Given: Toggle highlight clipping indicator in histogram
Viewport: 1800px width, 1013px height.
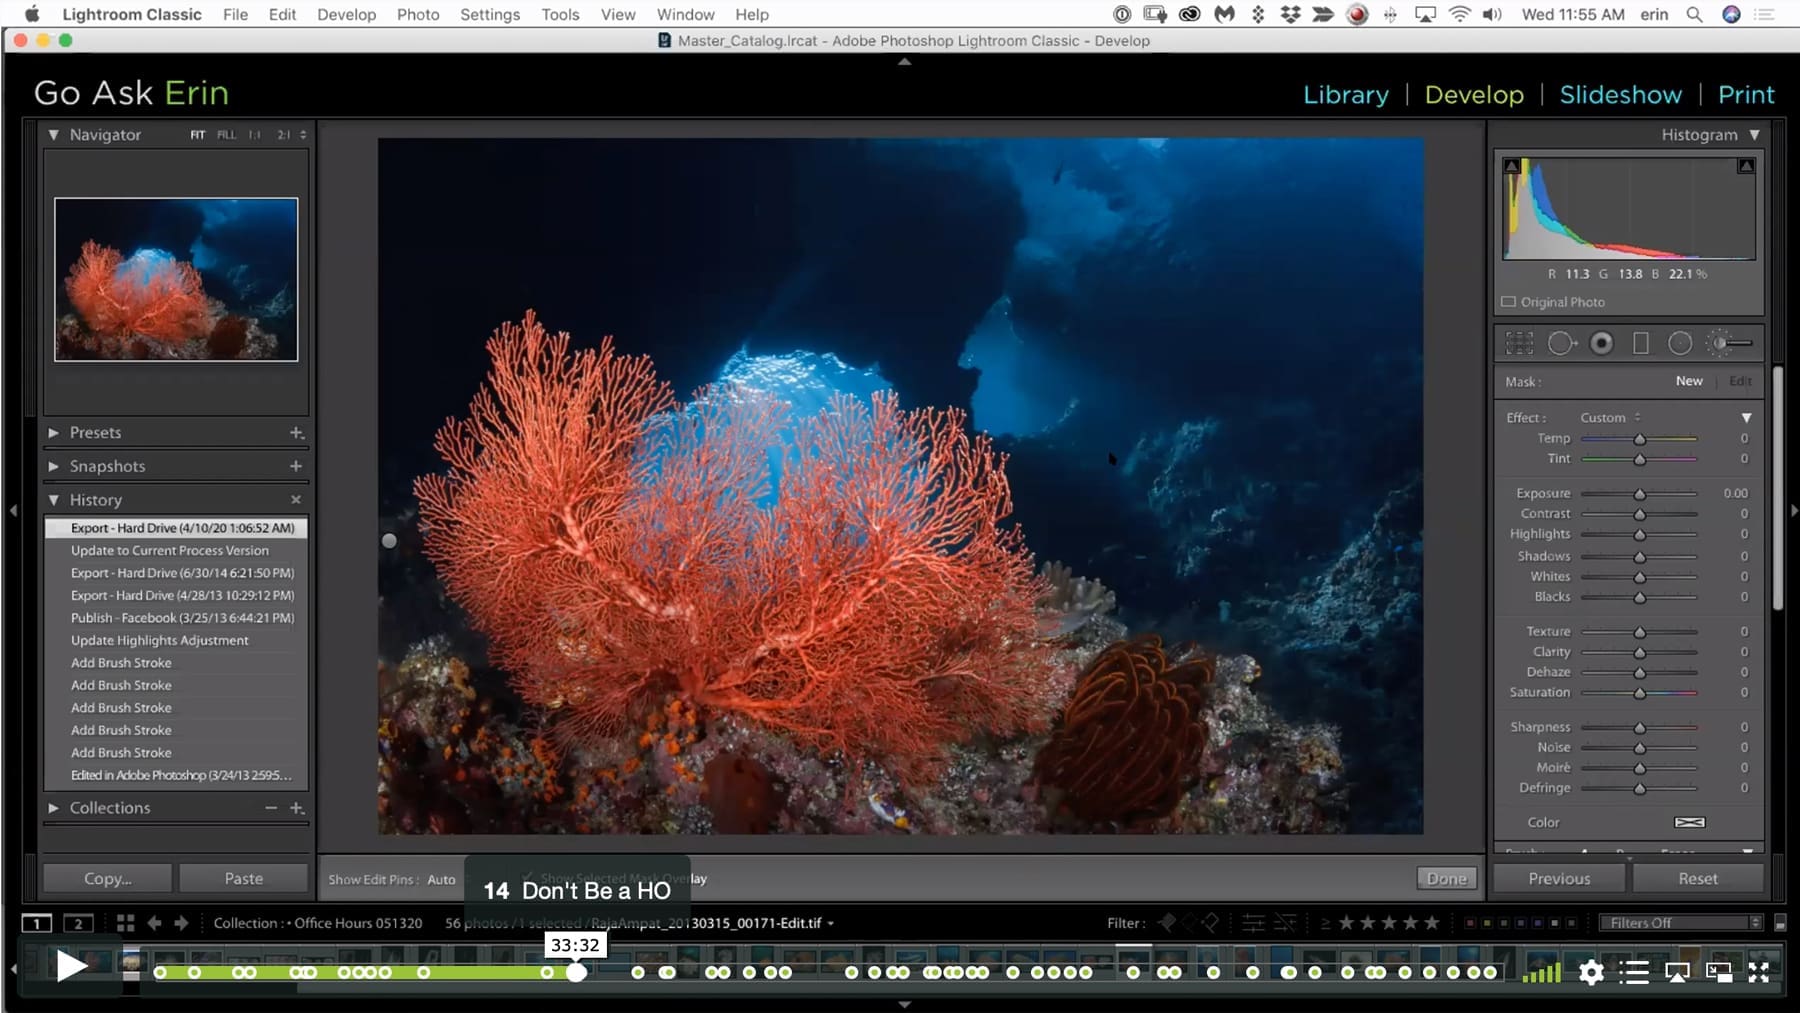Looking at the screenshot, I should (x=1746, y=166).
